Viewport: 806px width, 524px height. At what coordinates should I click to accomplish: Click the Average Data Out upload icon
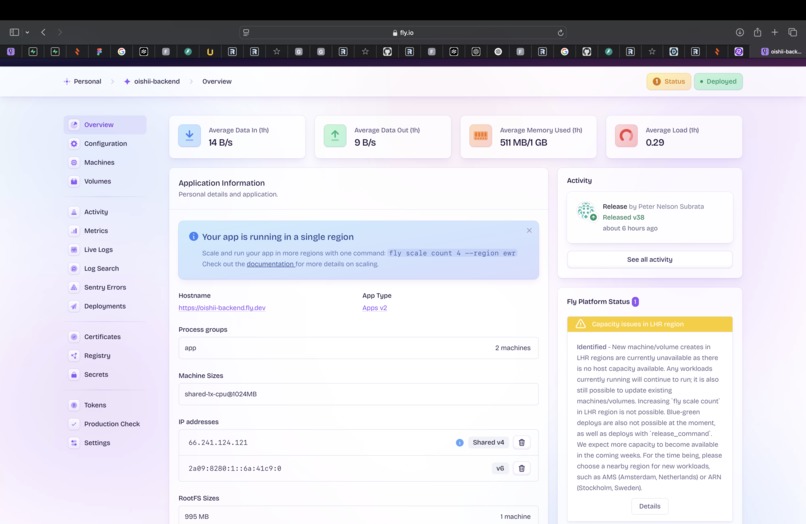335,136
